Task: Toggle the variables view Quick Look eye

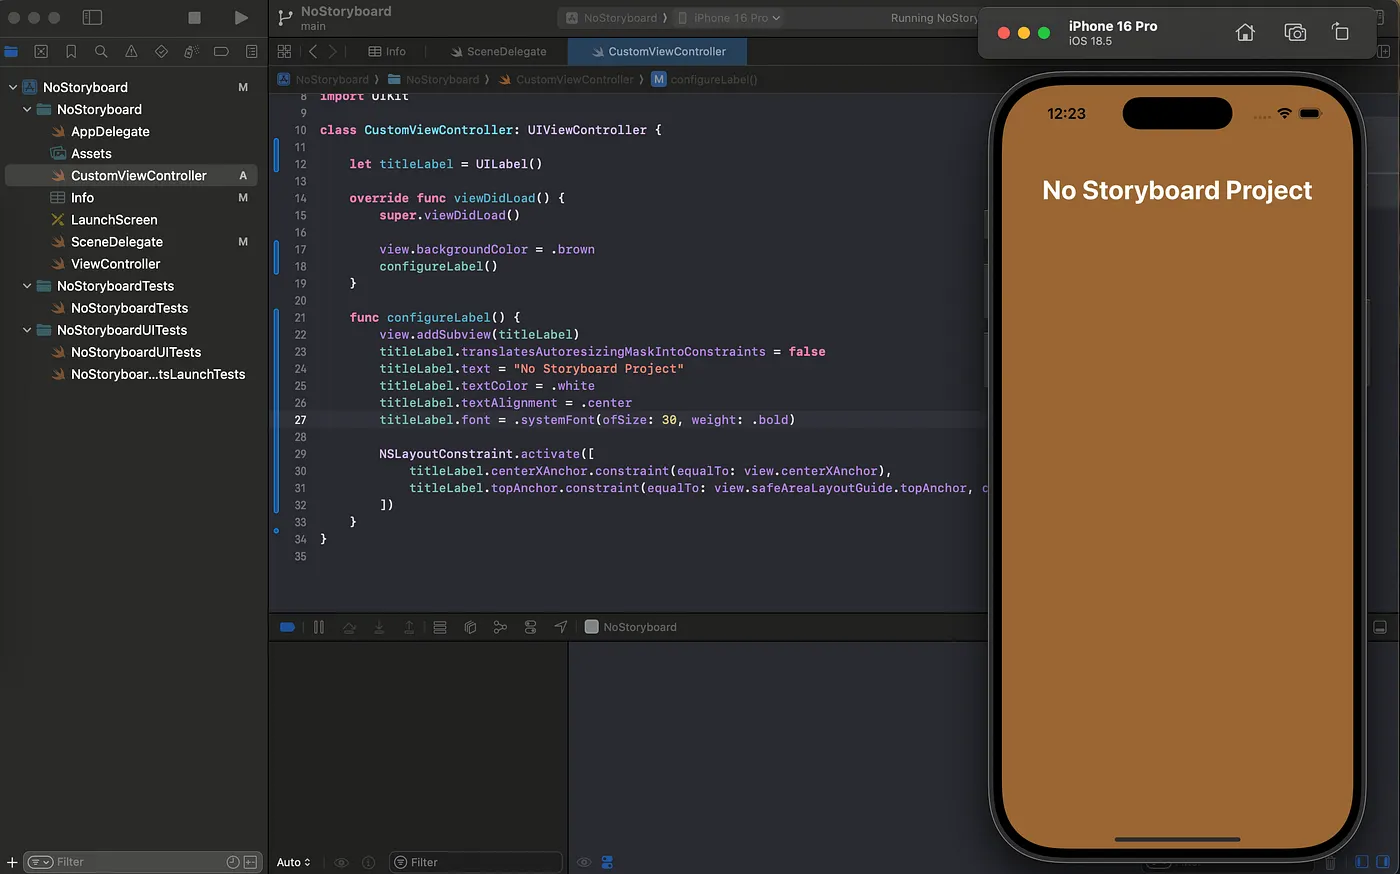Action: pos(342,862)
